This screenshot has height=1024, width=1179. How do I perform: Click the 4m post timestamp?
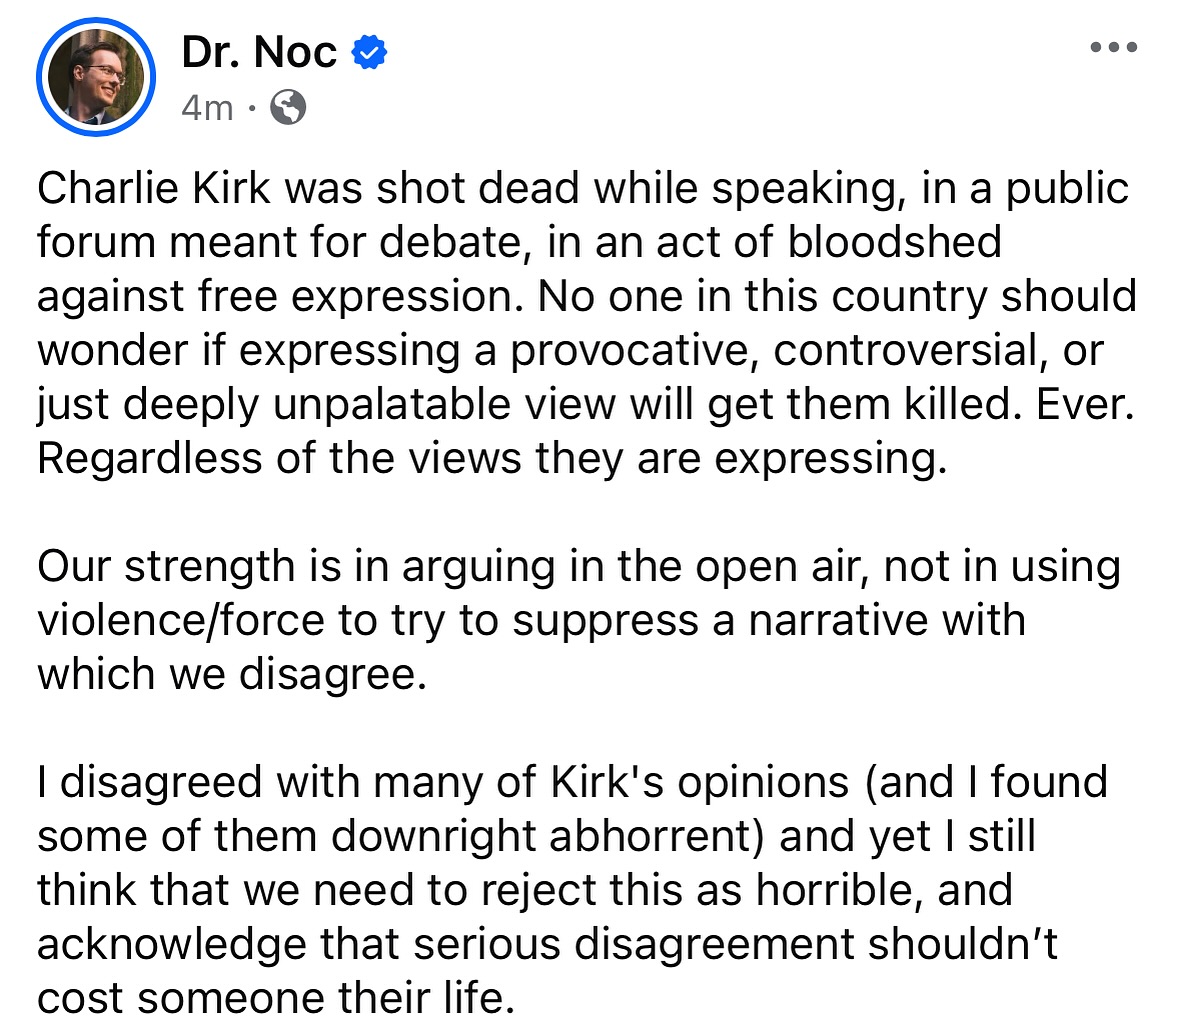pos(207,106)
